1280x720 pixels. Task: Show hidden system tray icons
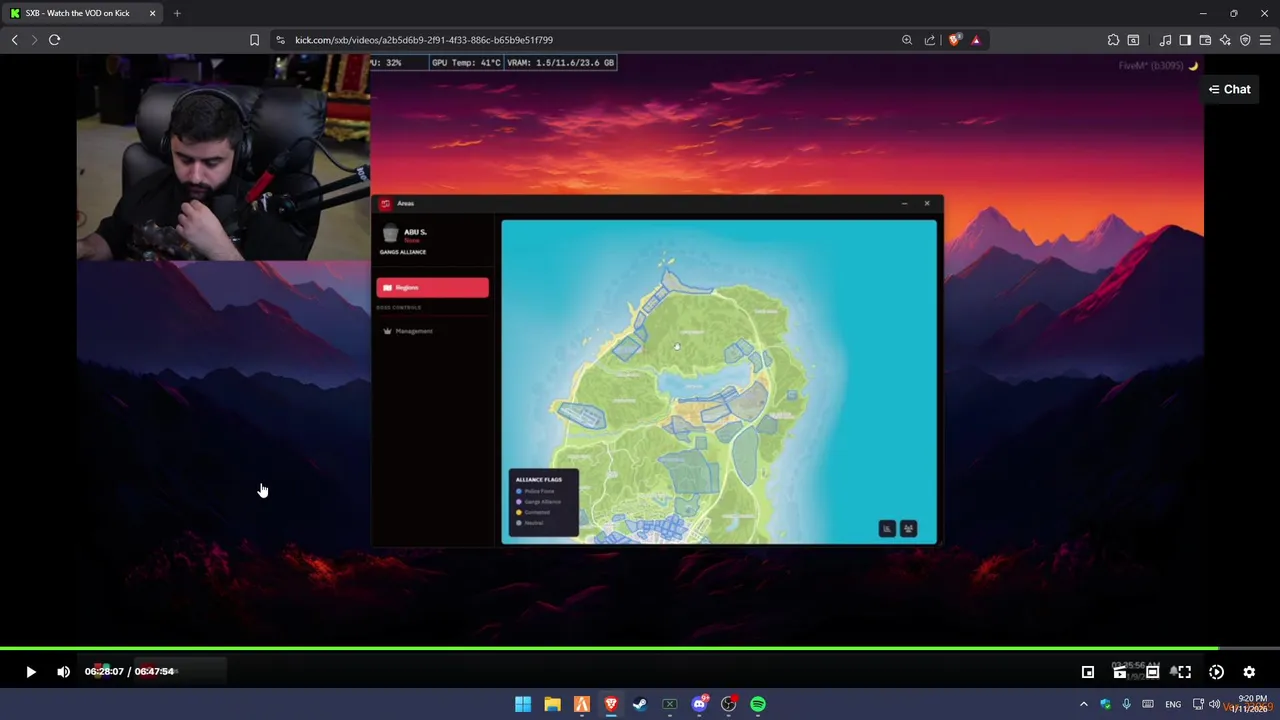tap(1084, 705)
